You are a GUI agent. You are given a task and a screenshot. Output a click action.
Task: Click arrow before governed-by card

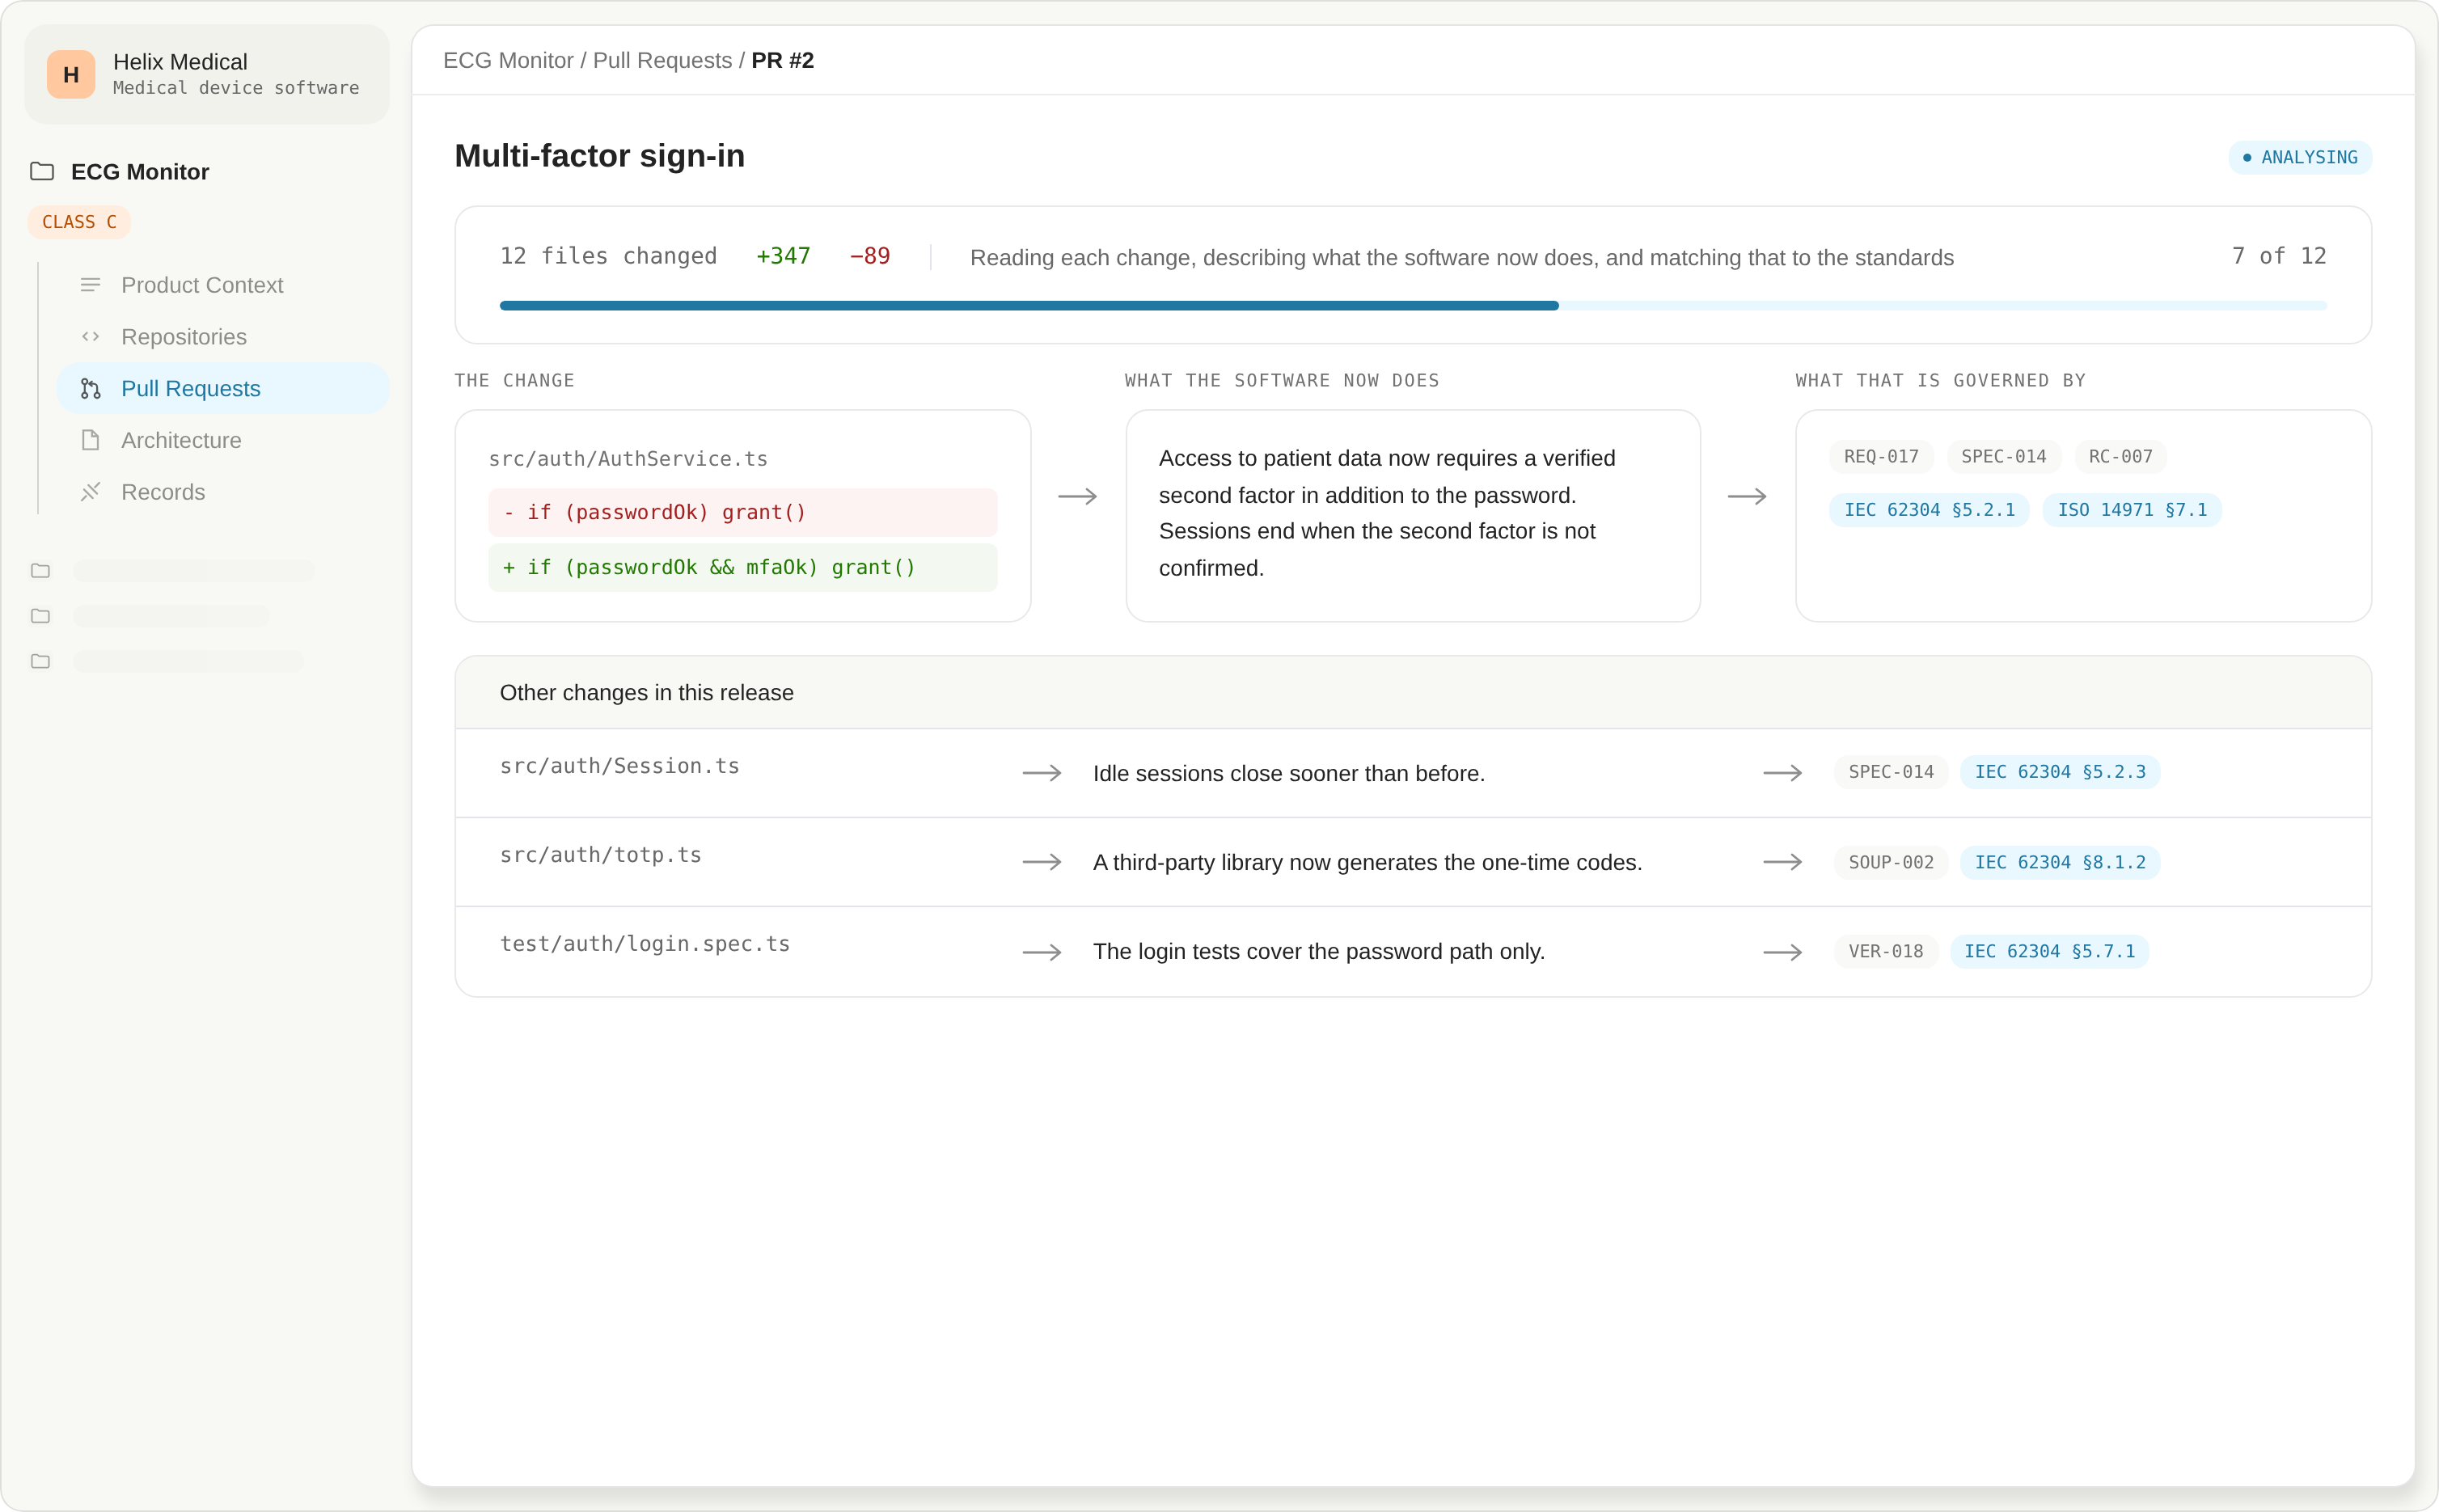1747,496
